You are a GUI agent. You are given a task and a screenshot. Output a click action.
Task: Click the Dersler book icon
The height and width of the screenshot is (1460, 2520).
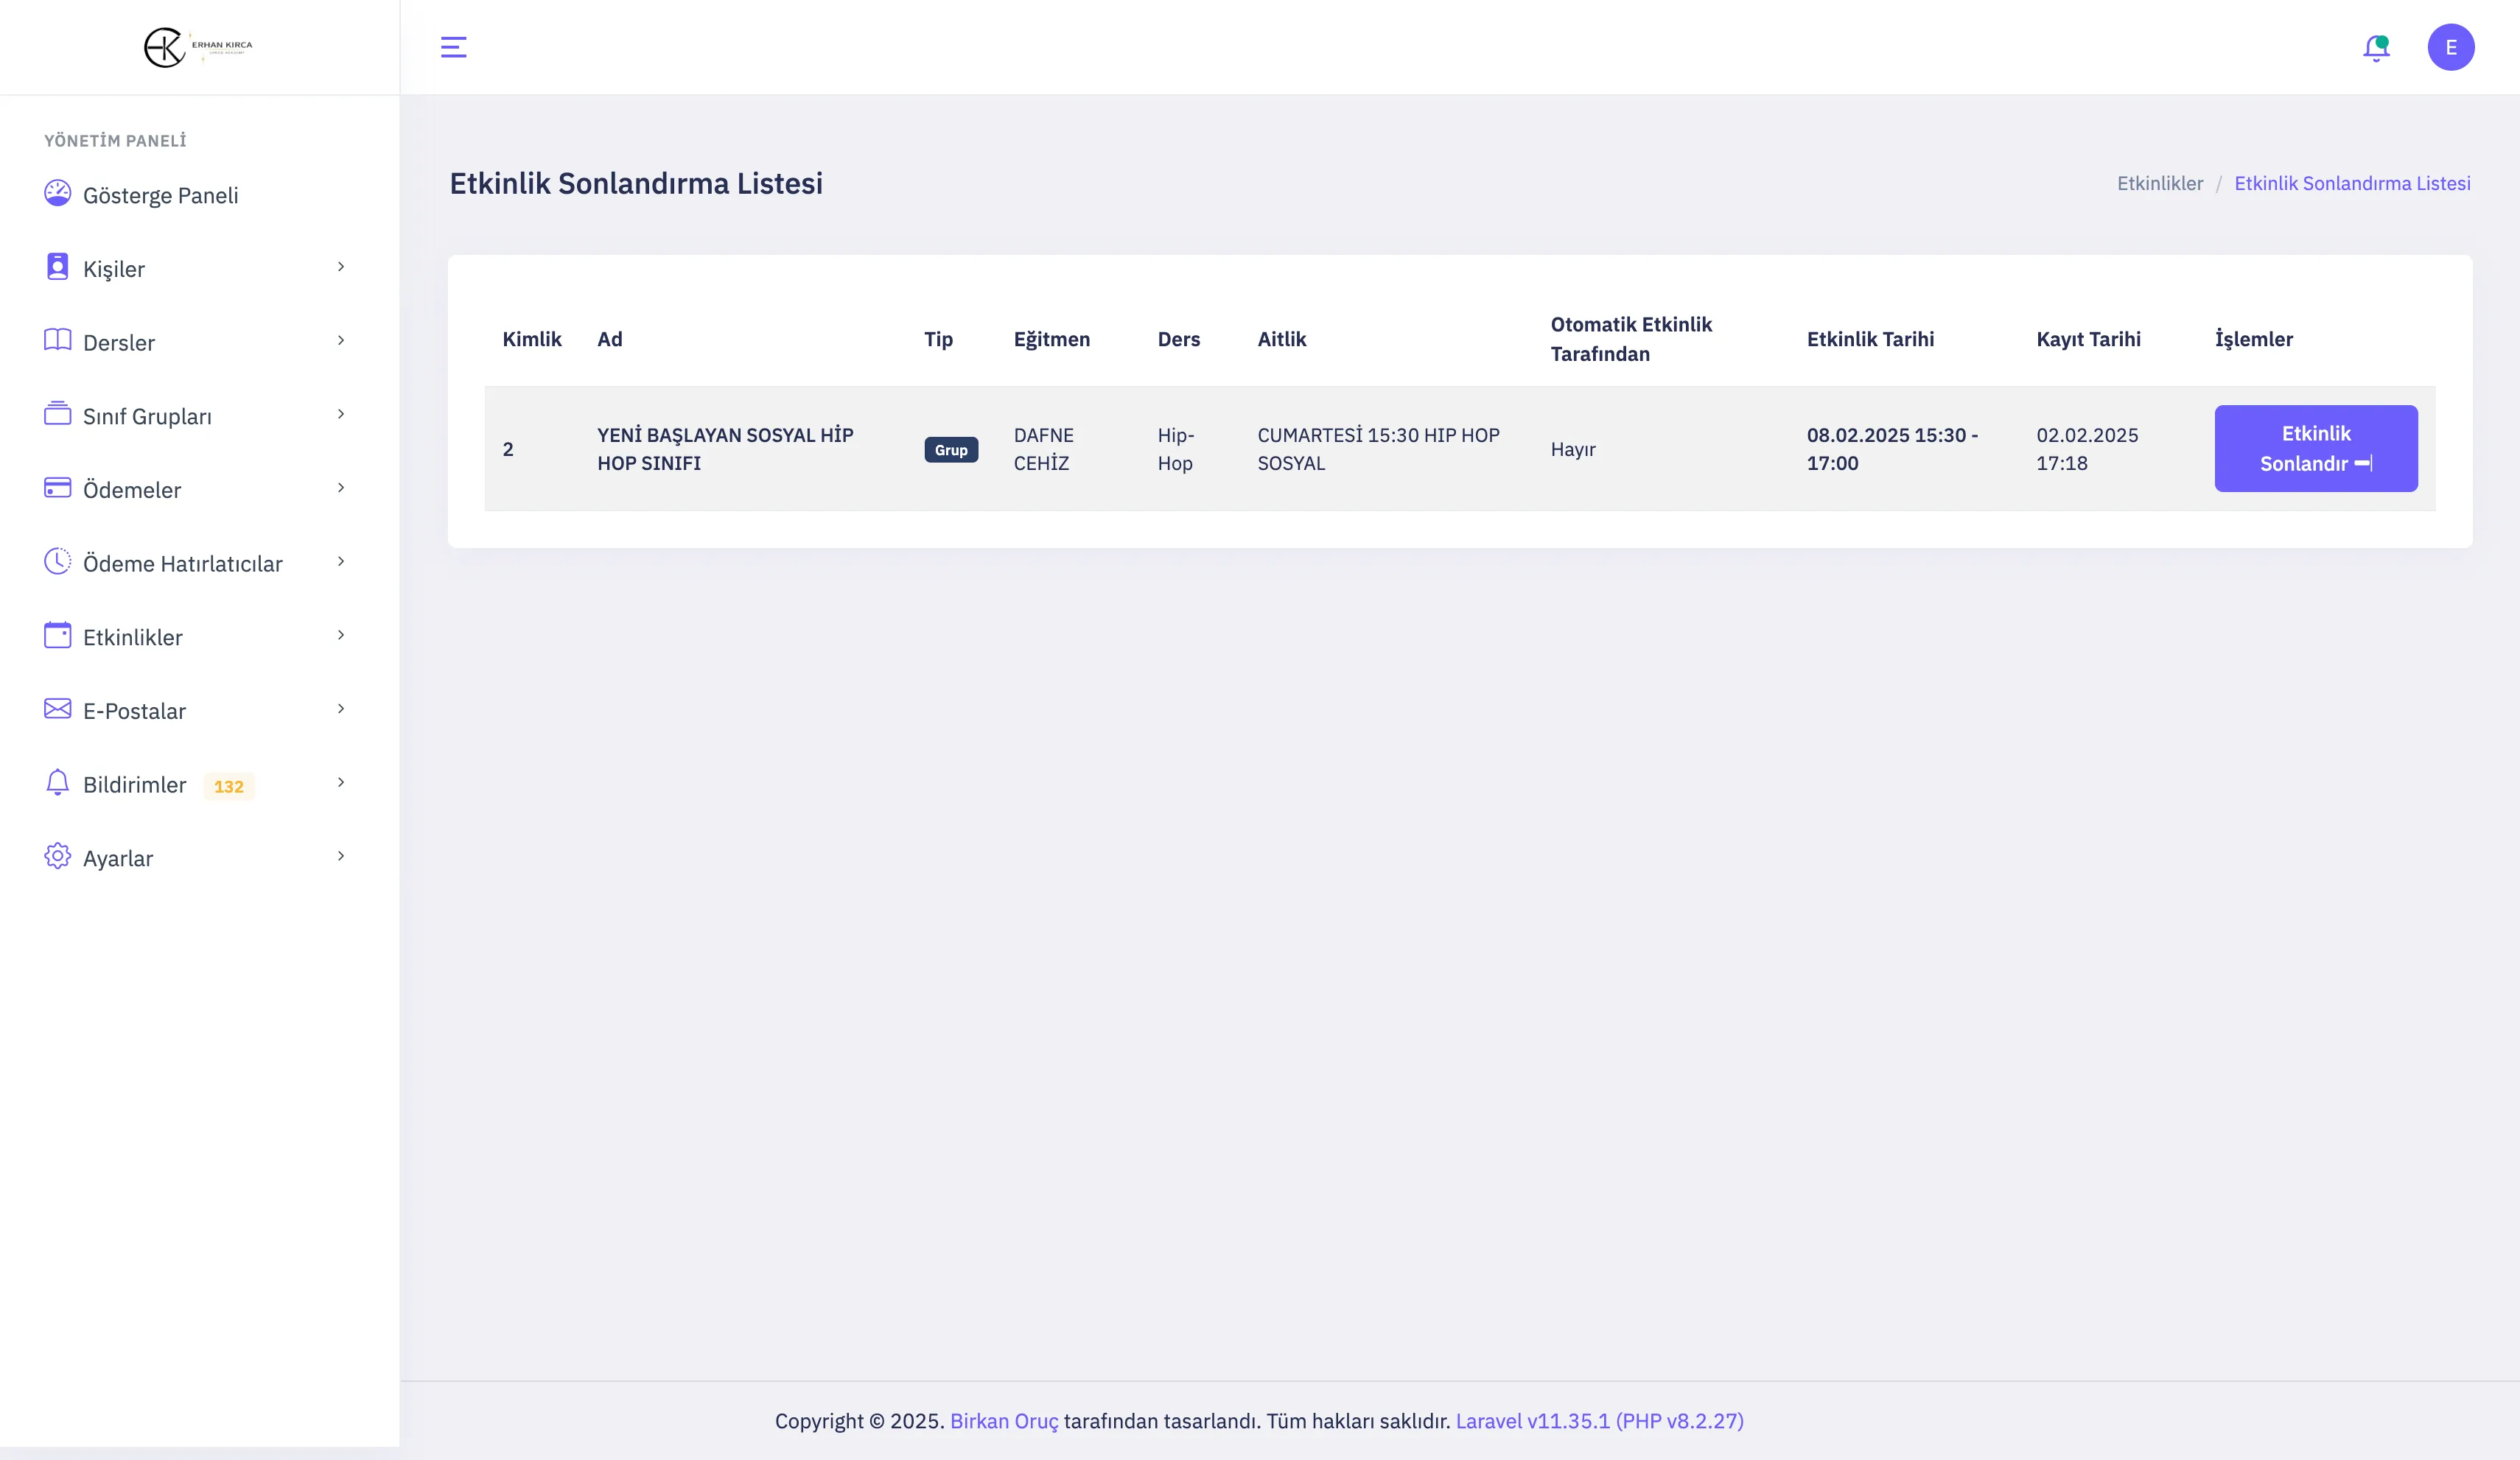[57, 340]
